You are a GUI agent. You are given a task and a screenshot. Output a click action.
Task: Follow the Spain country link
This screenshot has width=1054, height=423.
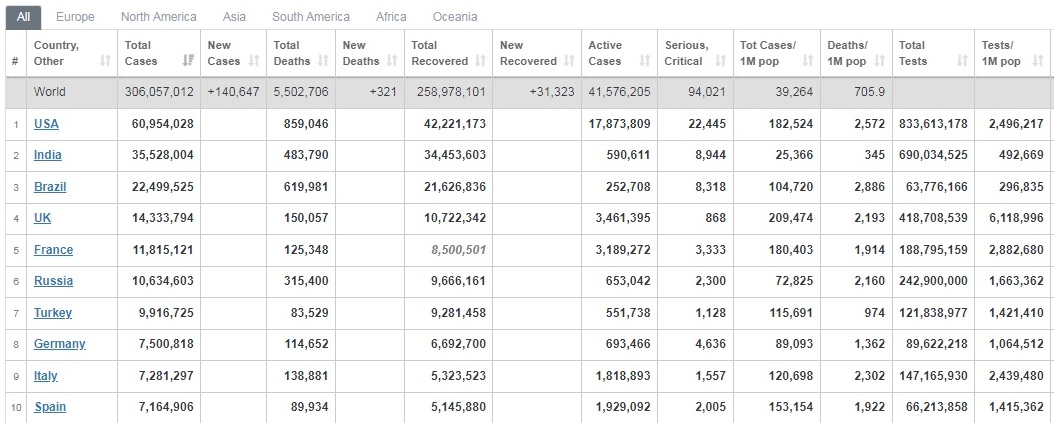coord(50,406)
